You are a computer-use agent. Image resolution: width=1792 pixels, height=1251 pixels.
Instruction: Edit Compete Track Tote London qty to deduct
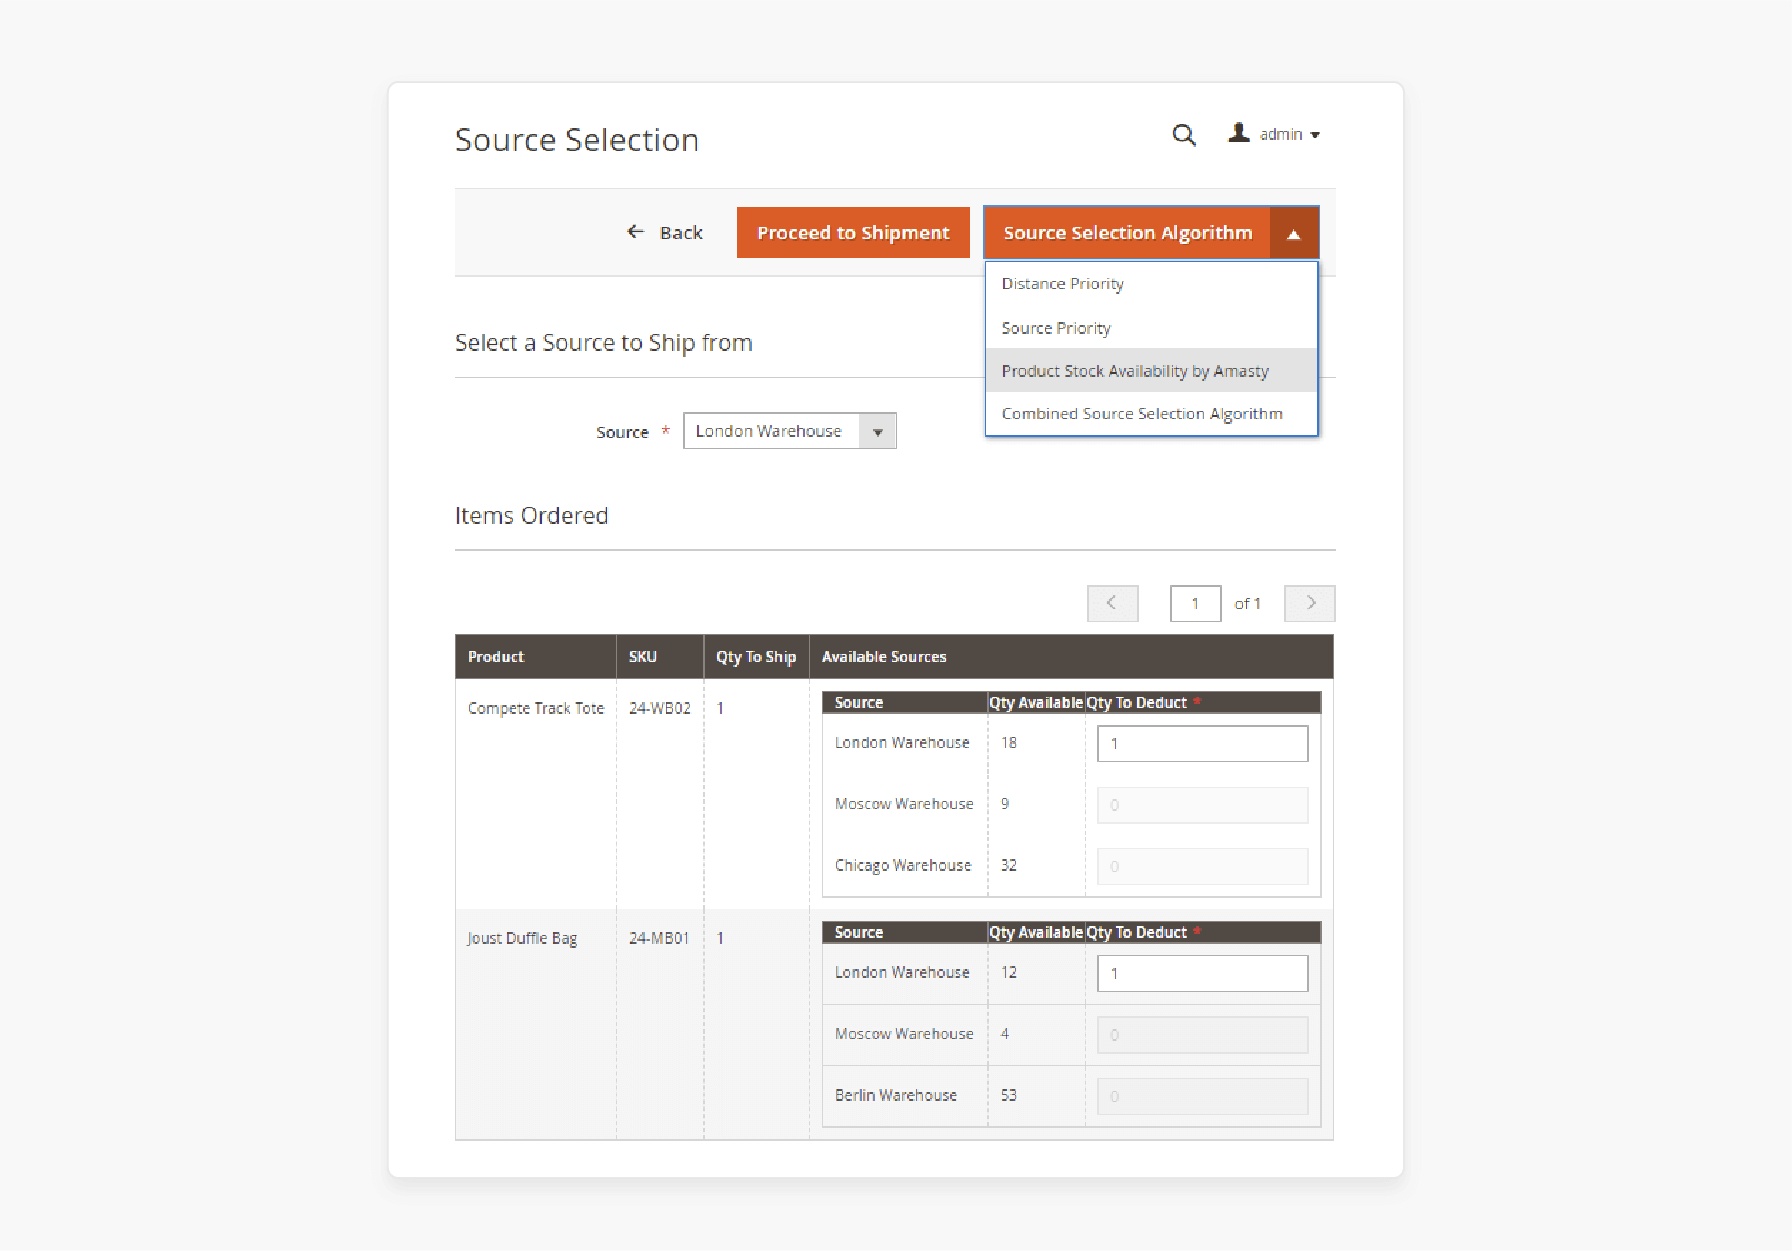click(1202, 743)
